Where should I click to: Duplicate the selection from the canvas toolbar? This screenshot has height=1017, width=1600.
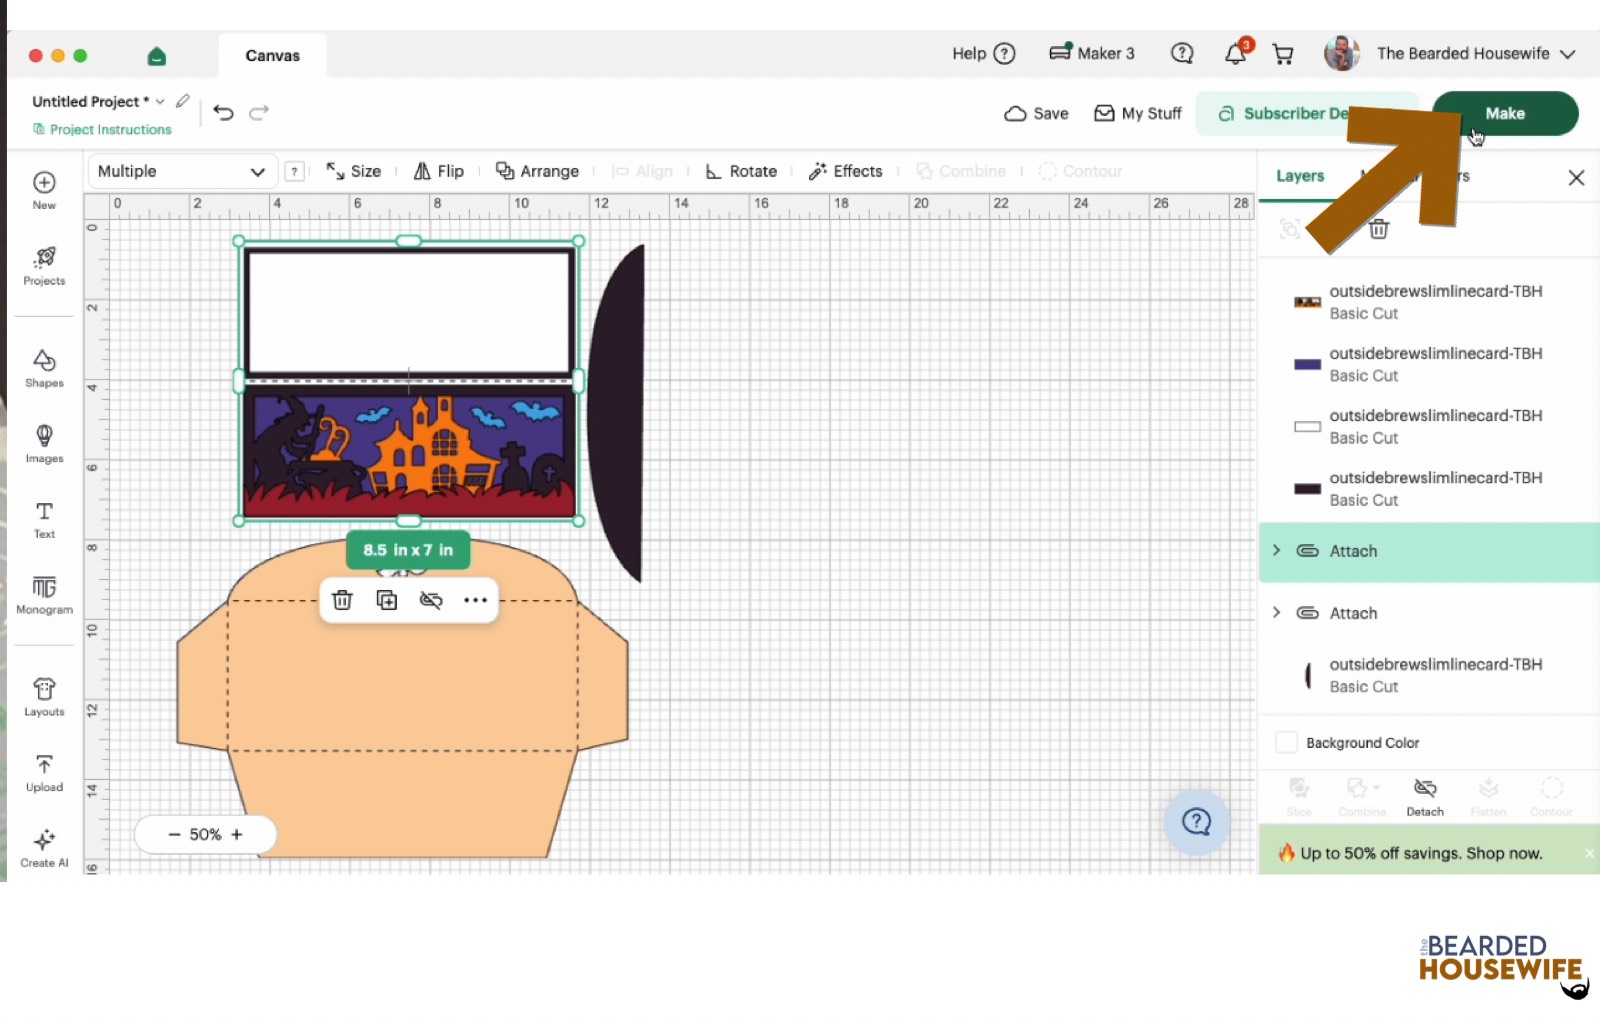pyautogui.click(x=387, y=600)
